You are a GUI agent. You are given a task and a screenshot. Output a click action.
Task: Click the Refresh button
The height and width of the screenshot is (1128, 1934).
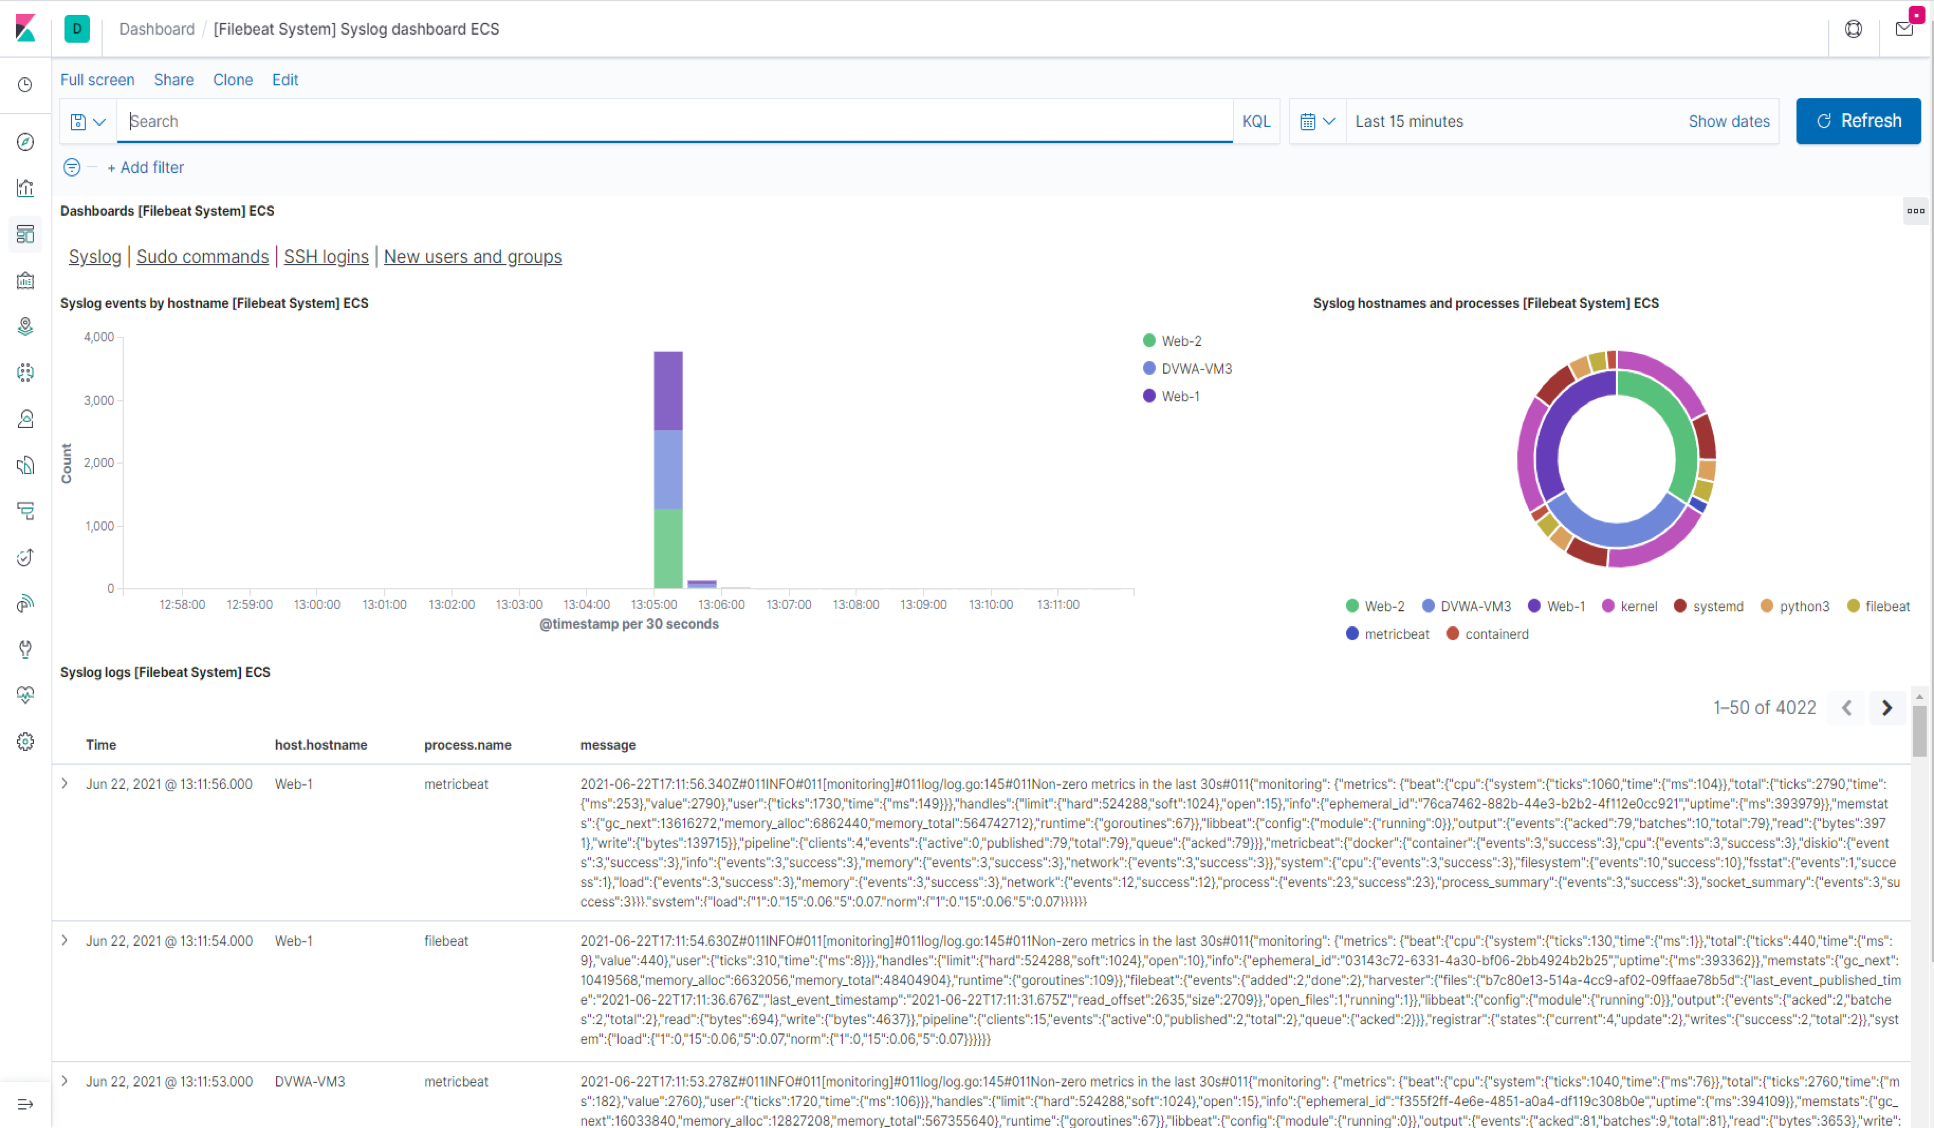1858,121
